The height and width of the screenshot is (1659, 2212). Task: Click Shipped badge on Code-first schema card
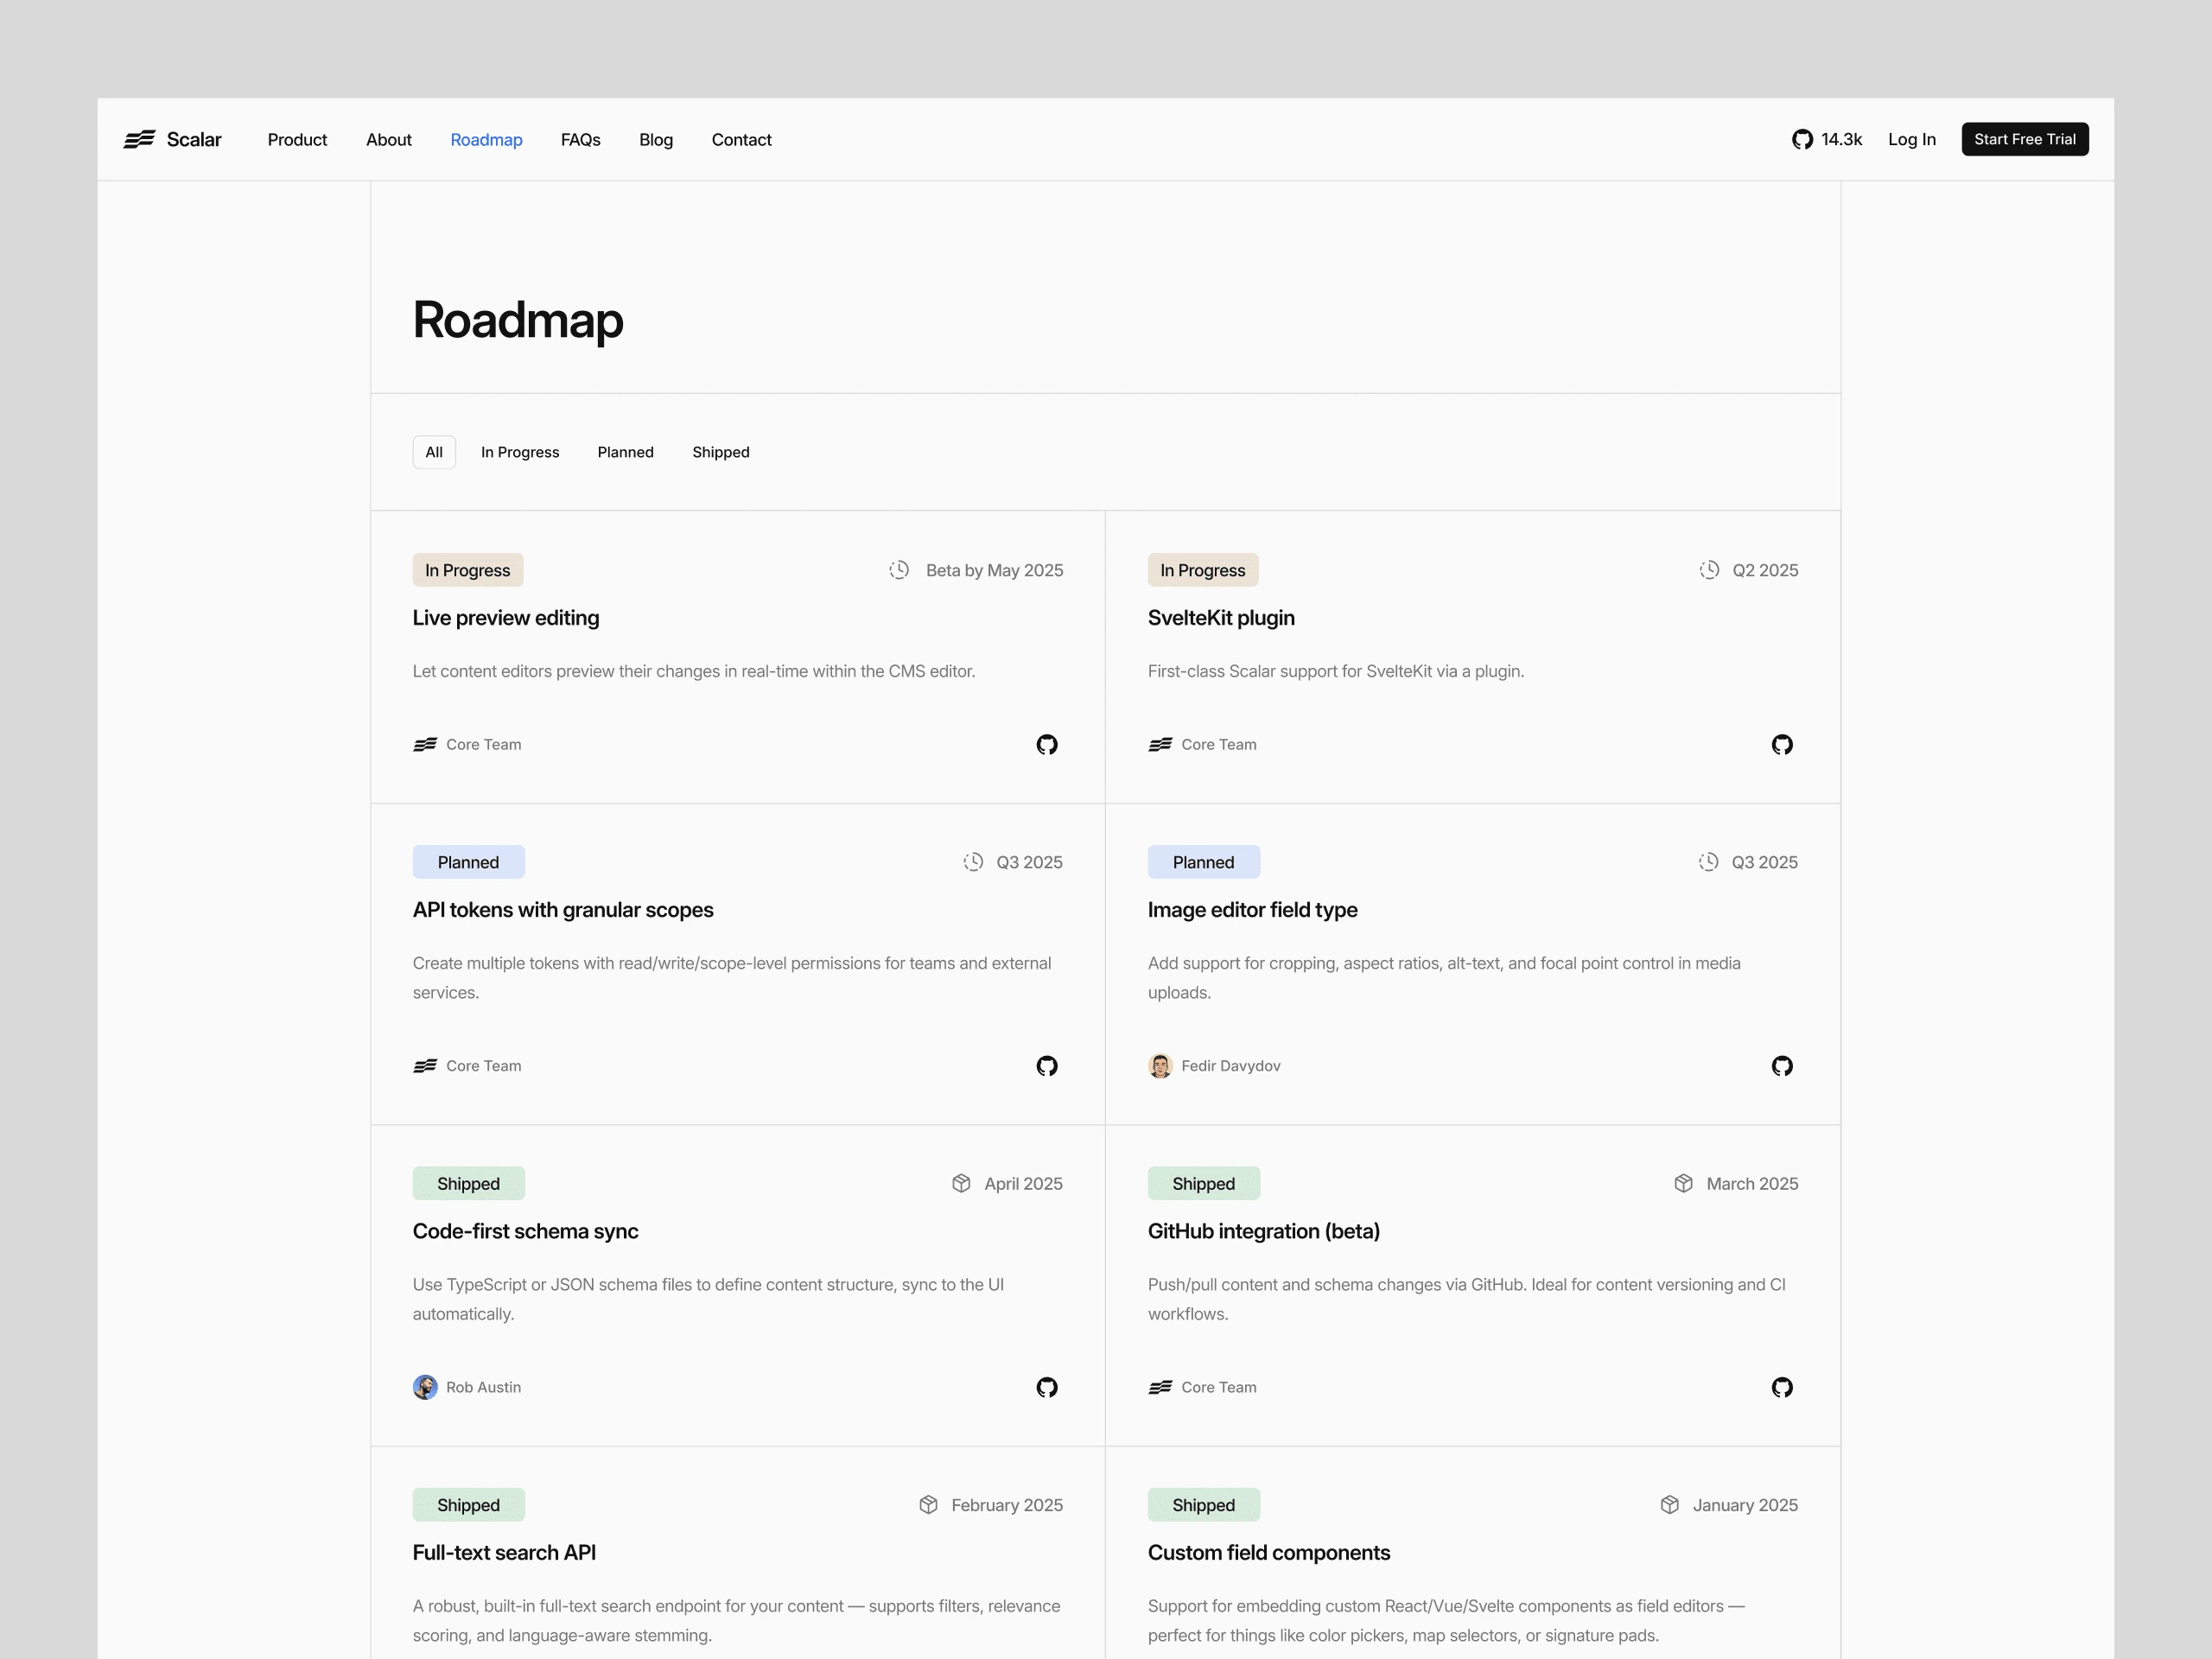468,1183
